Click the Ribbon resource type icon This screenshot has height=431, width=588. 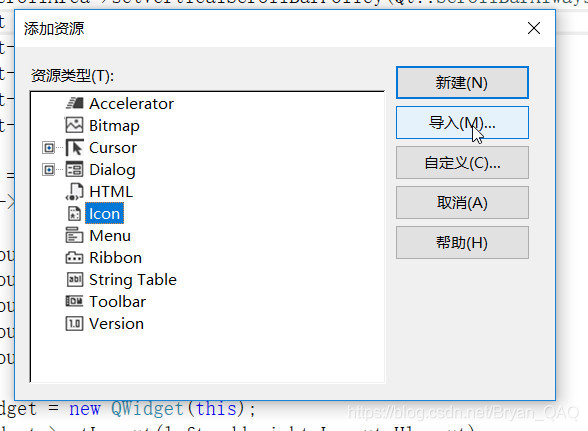coord(74,258)
